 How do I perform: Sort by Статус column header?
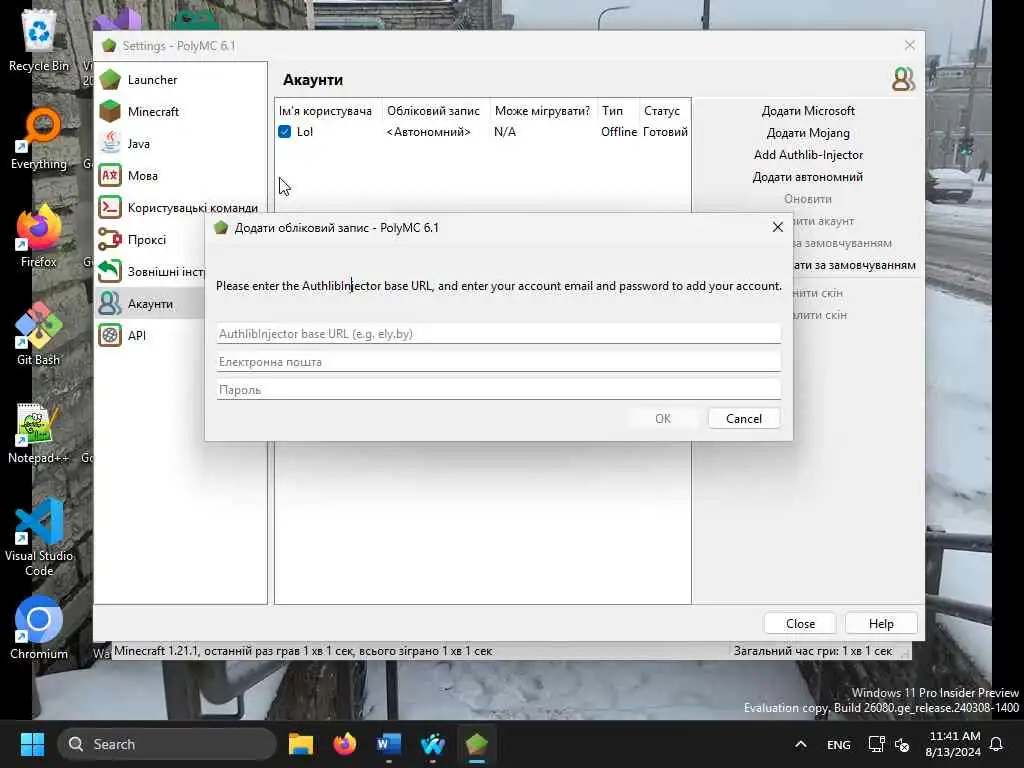(665, 111)
